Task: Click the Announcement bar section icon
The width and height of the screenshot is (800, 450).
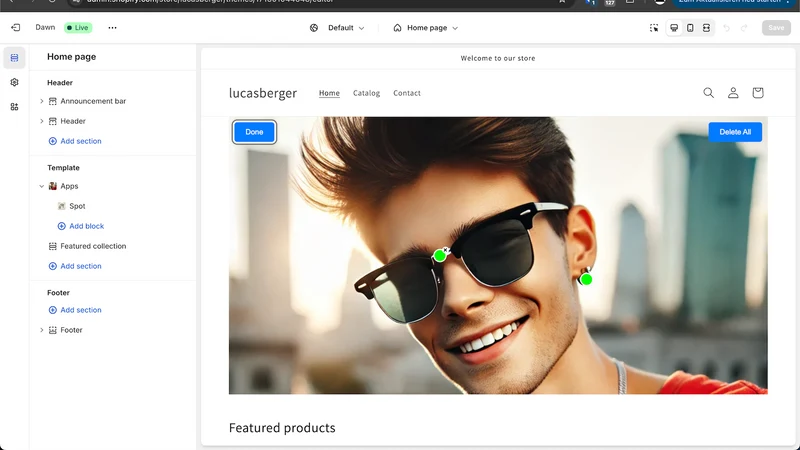Action: (x=53, y=101)
